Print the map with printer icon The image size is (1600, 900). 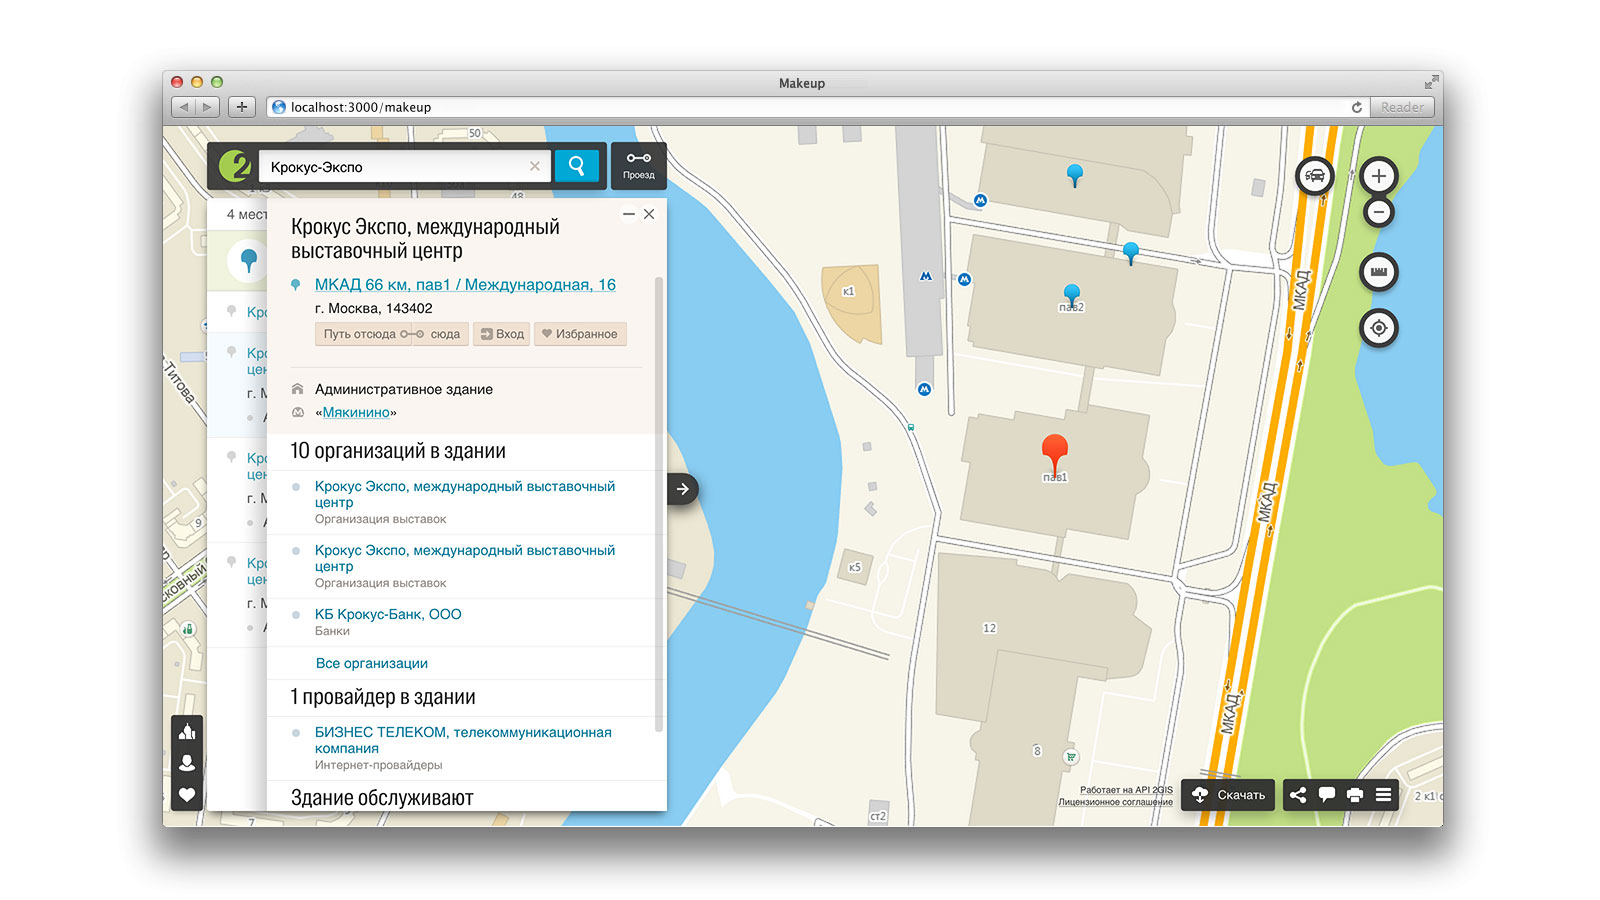pos(1355,795)
